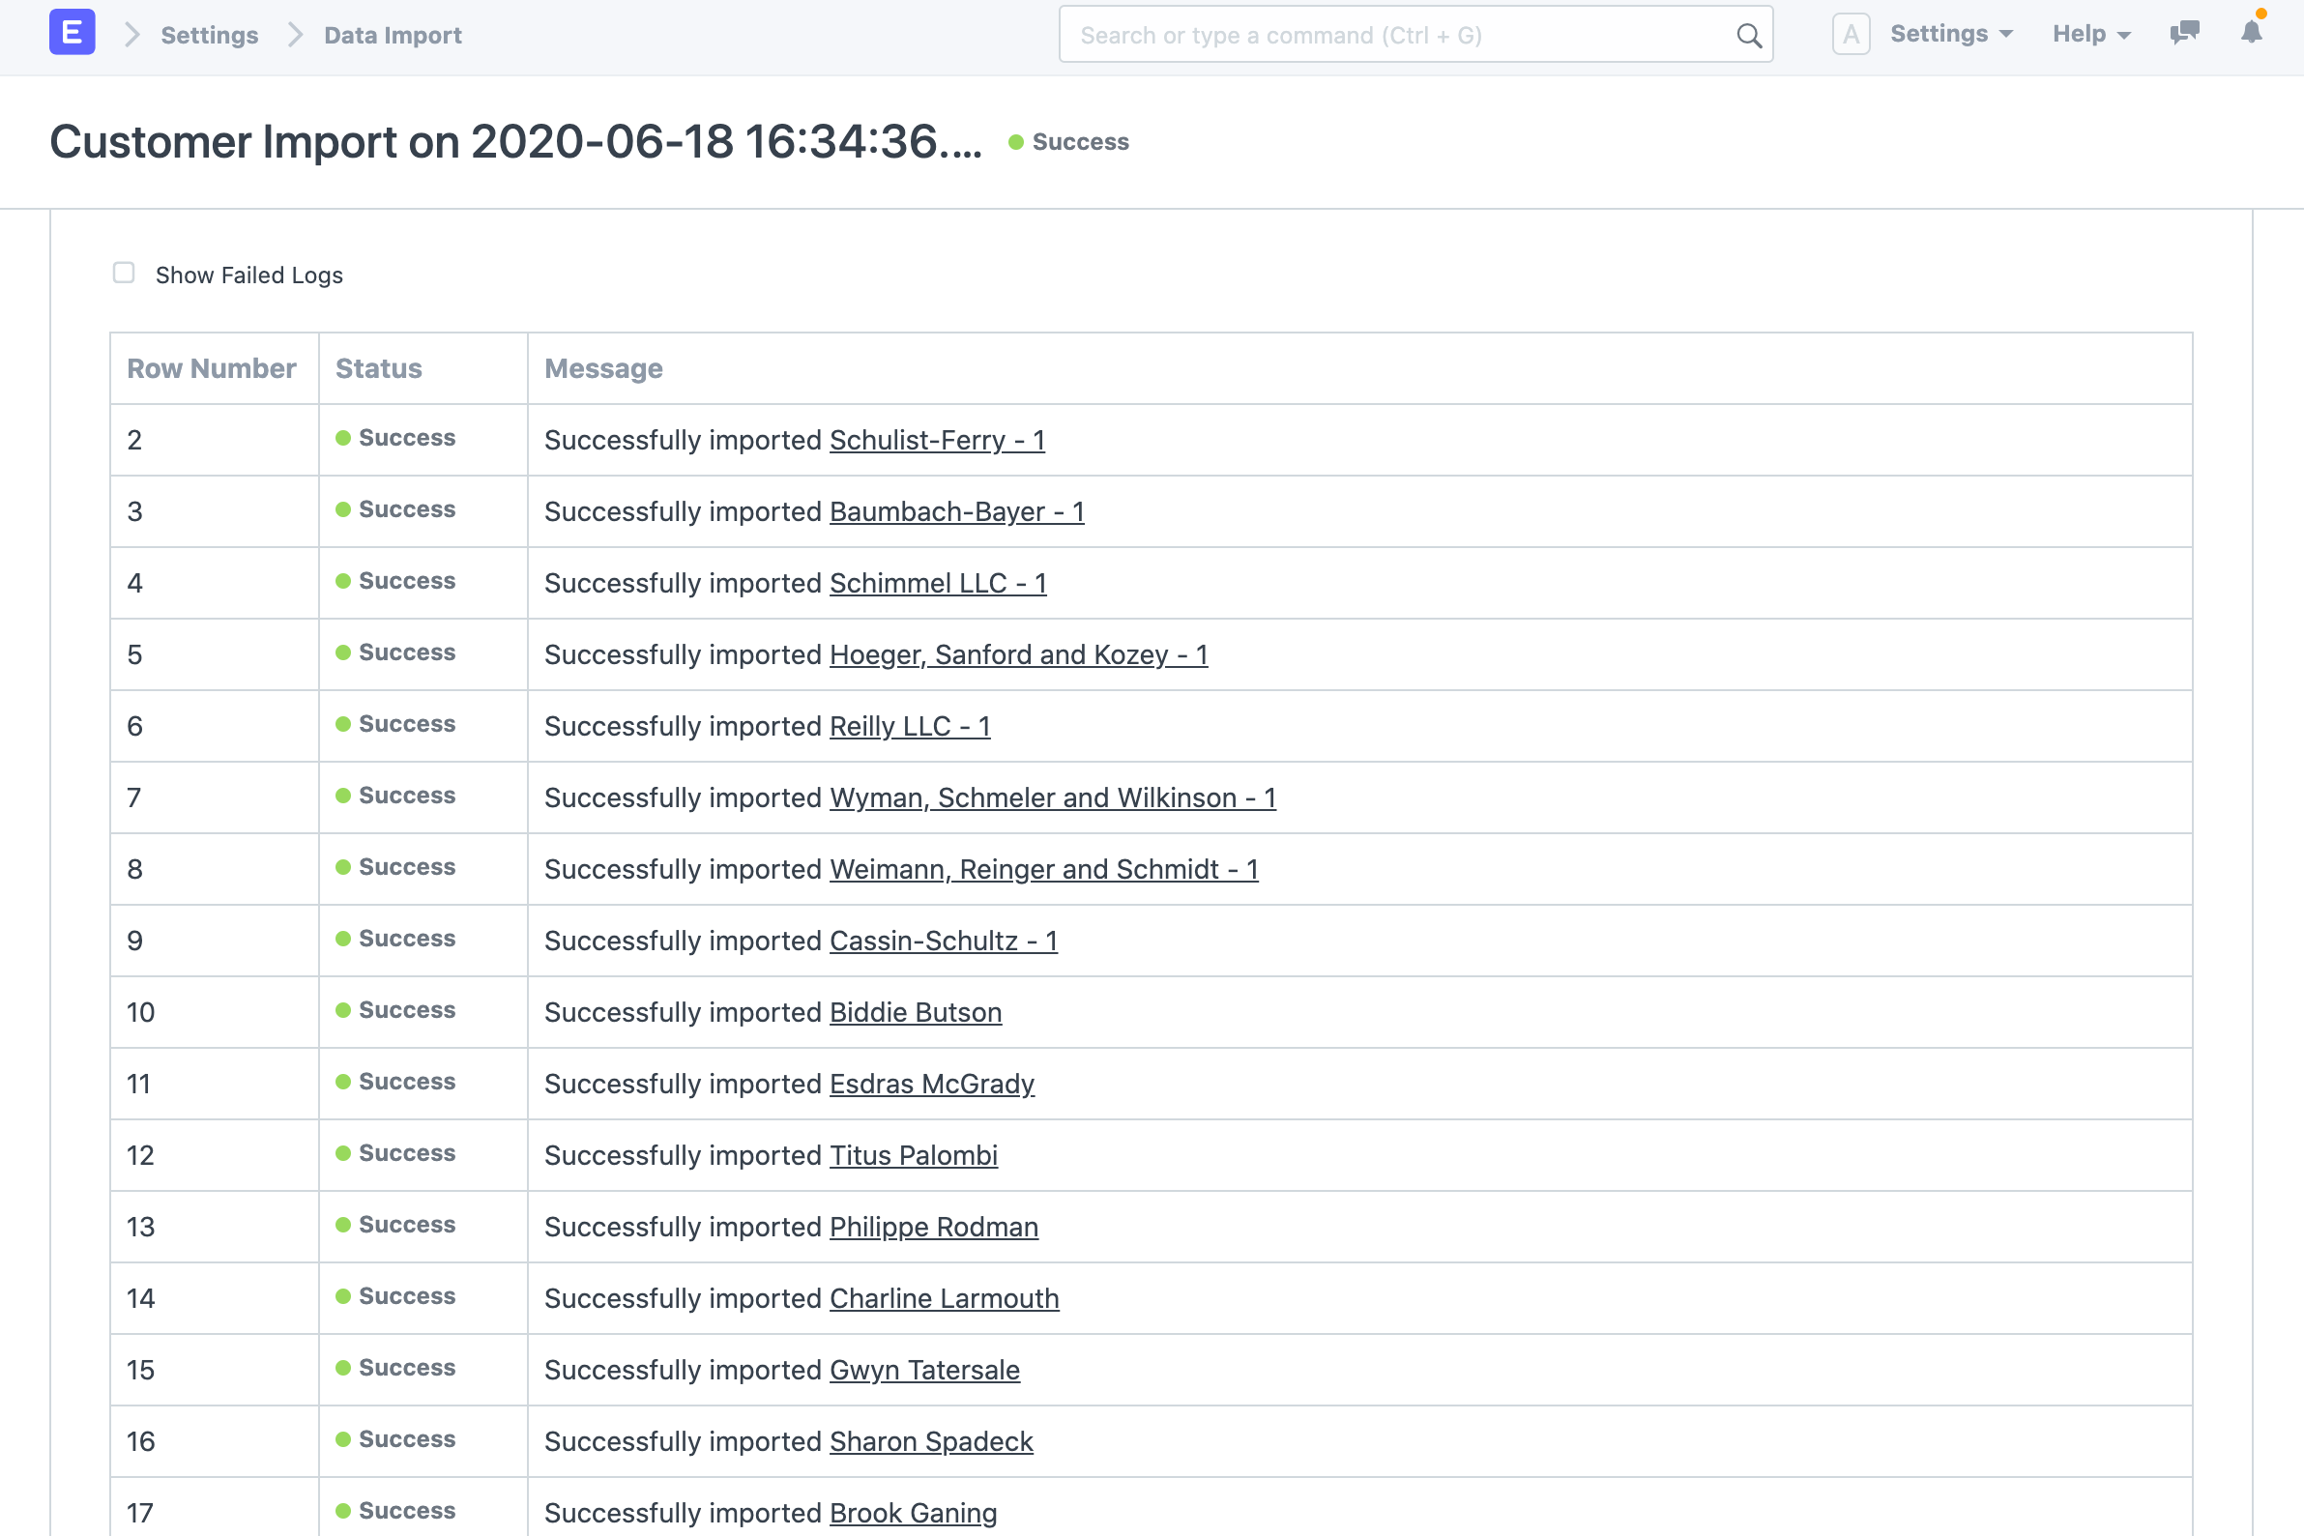Click the user avatar icon
Screen dimensions: 2304x1536
(1850, 35)
